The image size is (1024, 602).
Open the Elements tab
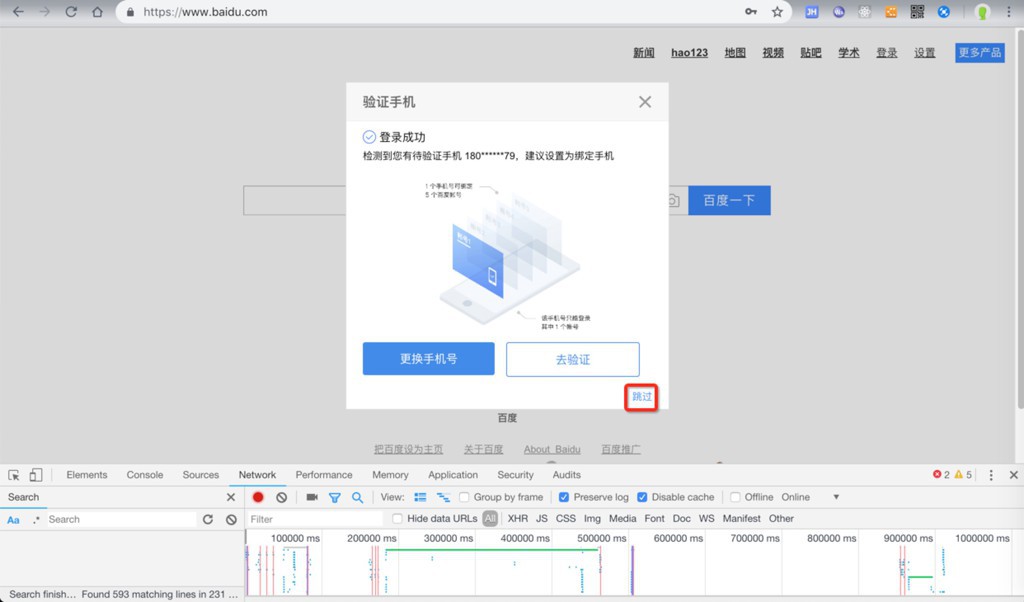(87, 475)
